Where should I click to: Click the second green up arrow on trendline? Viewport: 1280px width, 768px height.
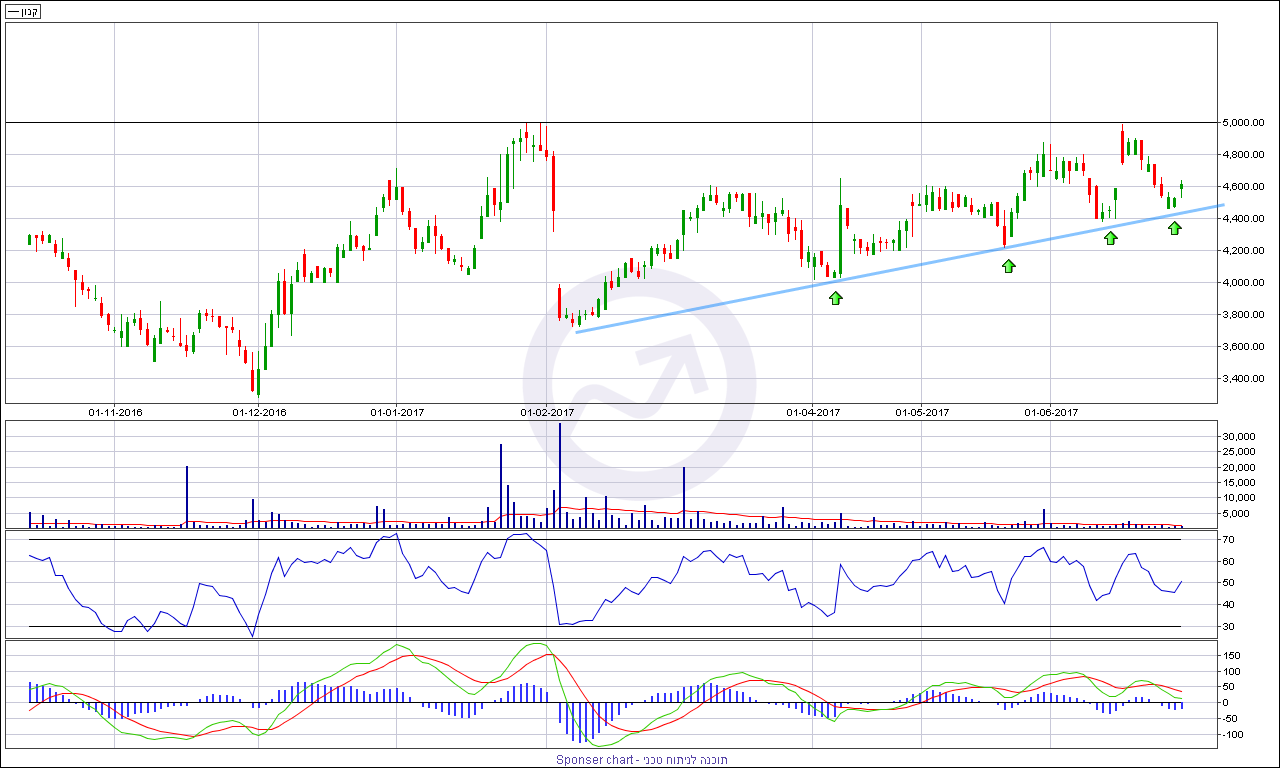[1008, 265]
